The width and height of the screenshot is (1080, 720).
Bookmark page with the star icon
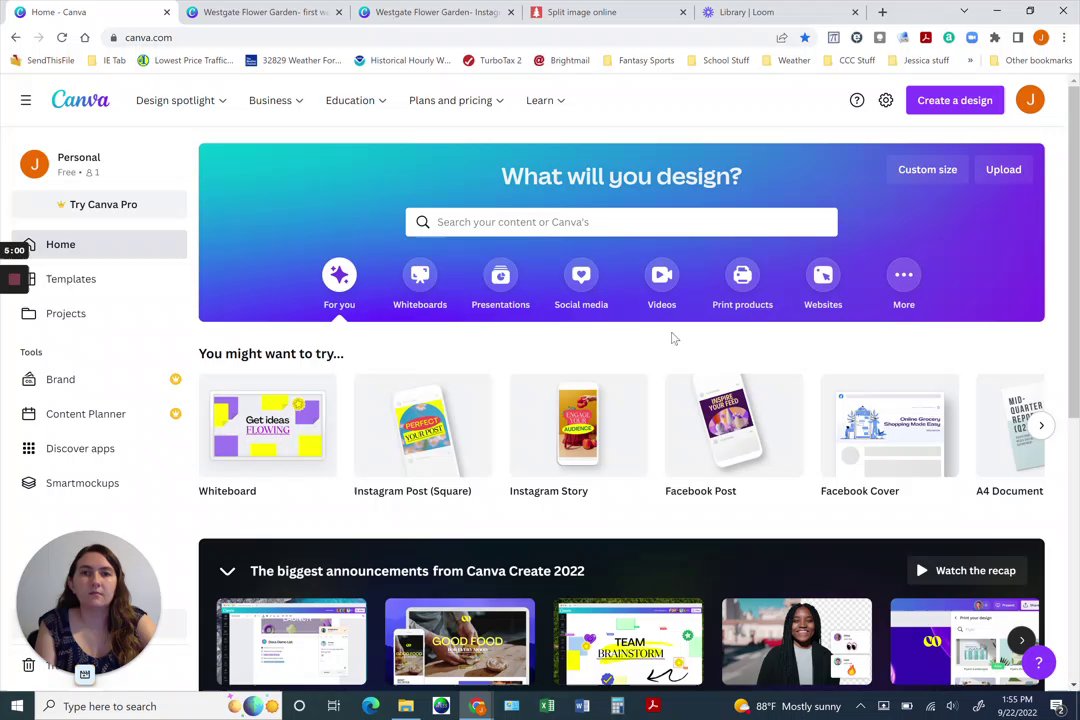[804, 38]
